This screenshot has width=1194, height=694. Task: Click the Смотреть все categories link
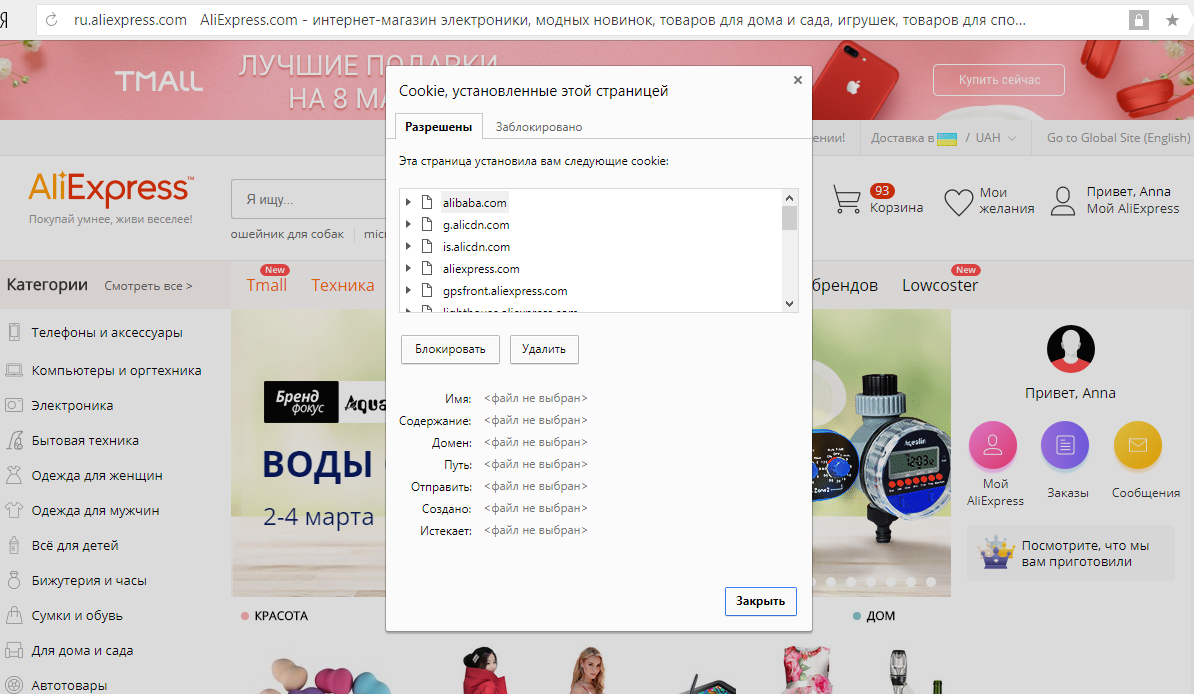tap(148, 286)
